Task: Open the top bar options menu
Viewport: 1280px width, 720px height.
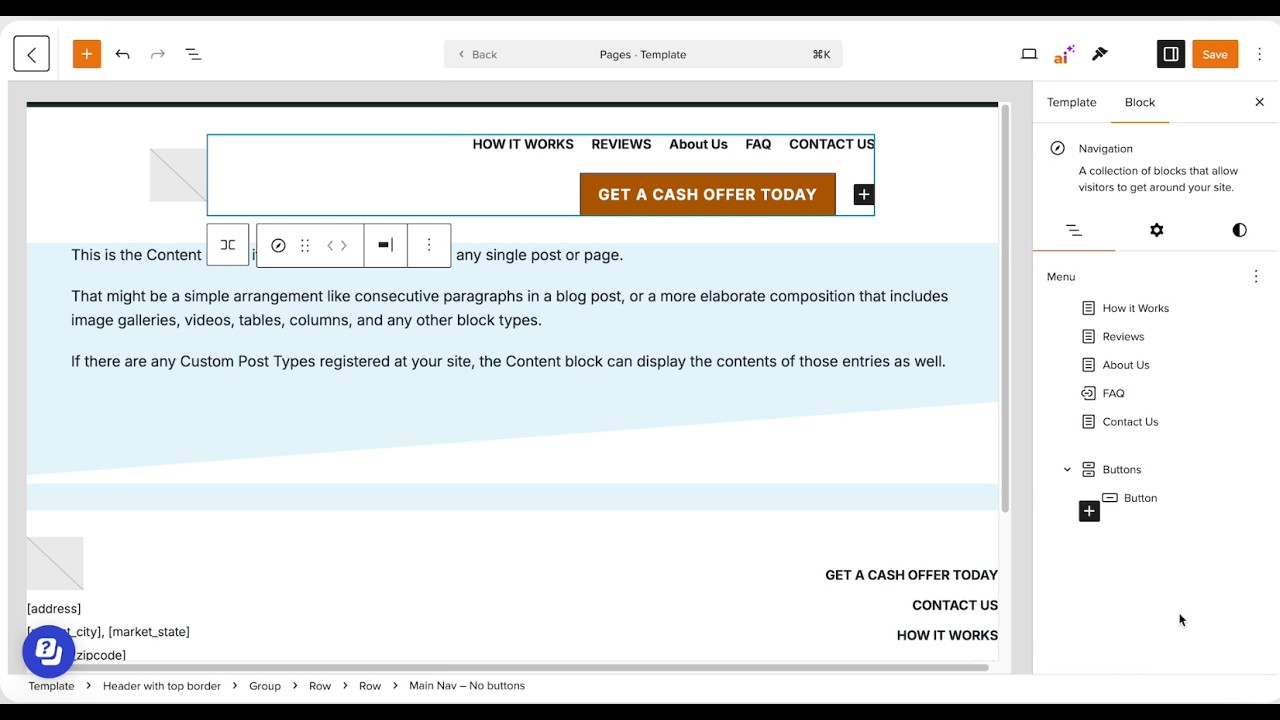Action: point(1259,54)
